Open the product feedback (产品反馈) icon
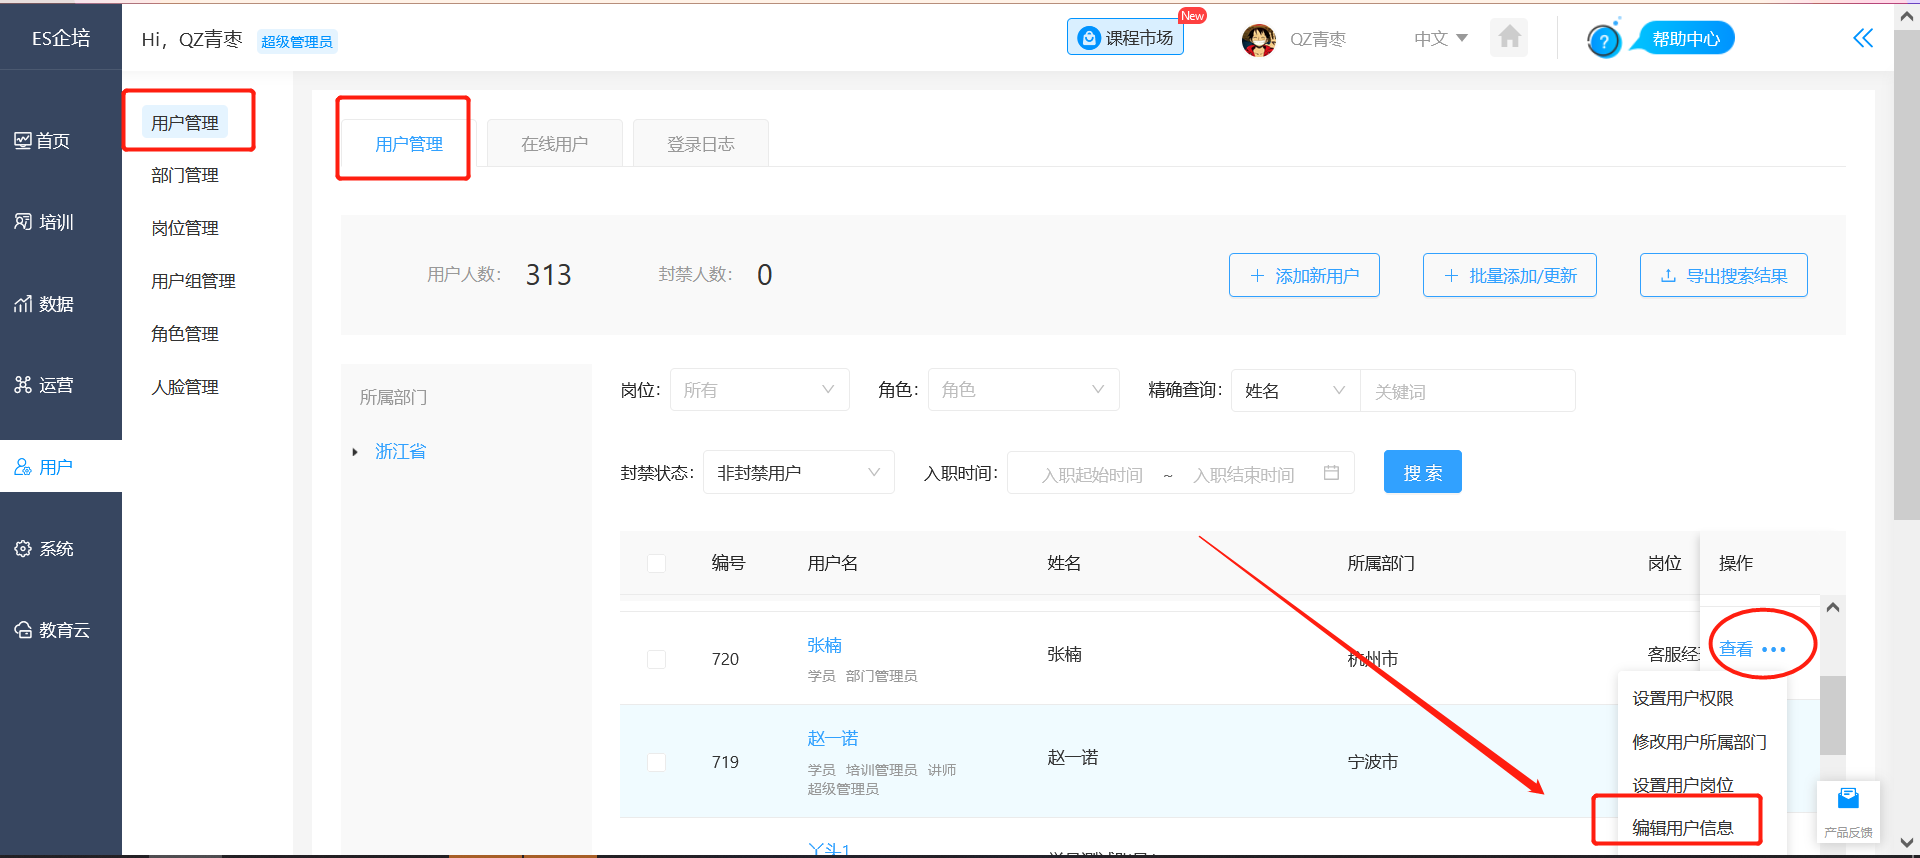This screenshot has height=858, width=1920. point(1848,809)
